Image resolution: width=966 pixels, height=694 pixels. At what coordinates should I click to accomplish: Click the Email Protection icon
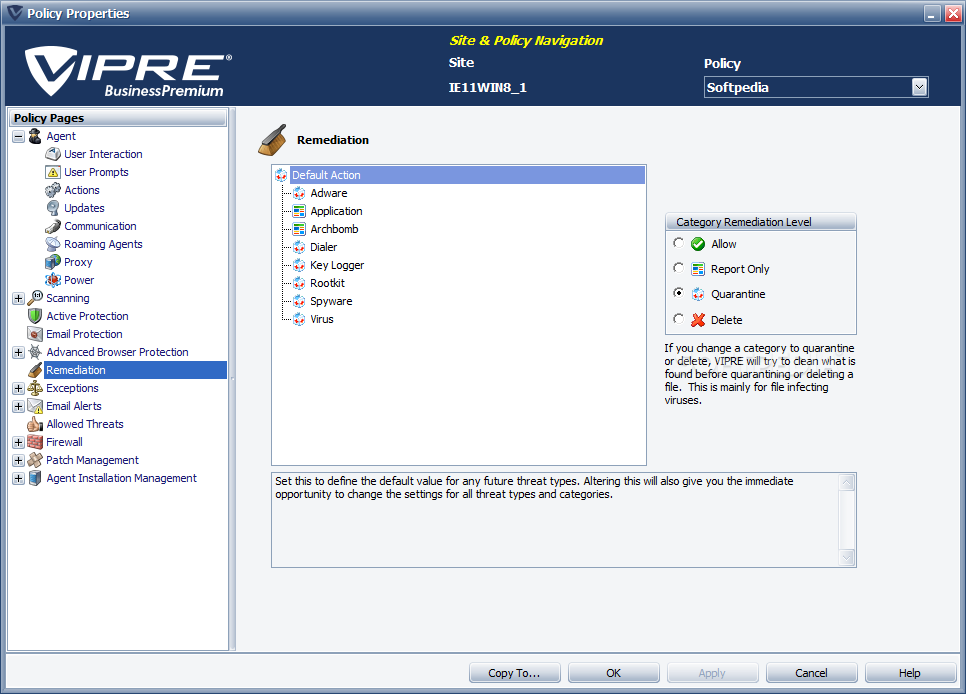point(35,334)
